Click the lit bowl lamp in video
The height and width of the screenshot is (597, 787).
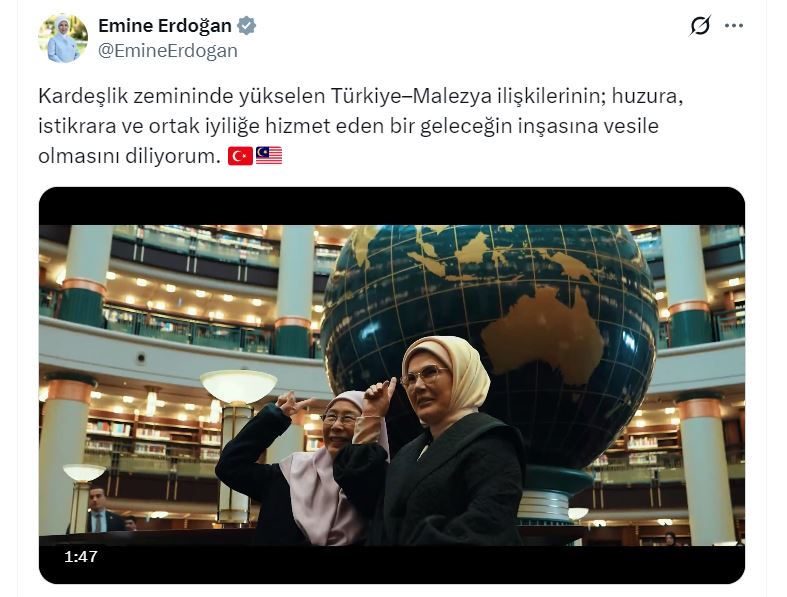tap(238, 386)
